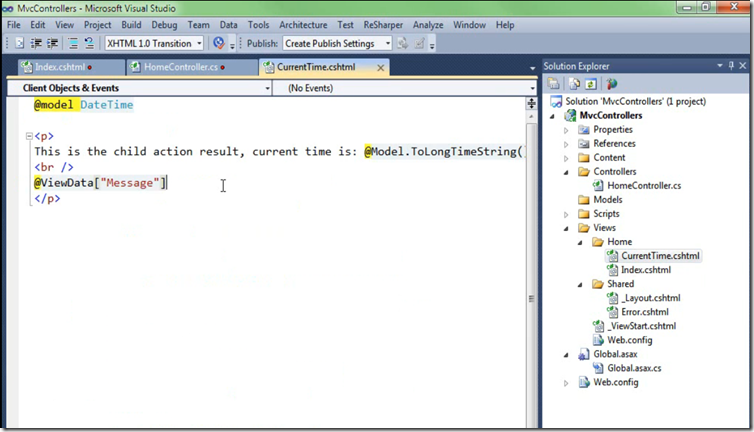Image resolution: width=754 pixels, height=432 pixels.
Task: Click the _Layout.cshtml file icon
Action: click(x=612, y=298)
